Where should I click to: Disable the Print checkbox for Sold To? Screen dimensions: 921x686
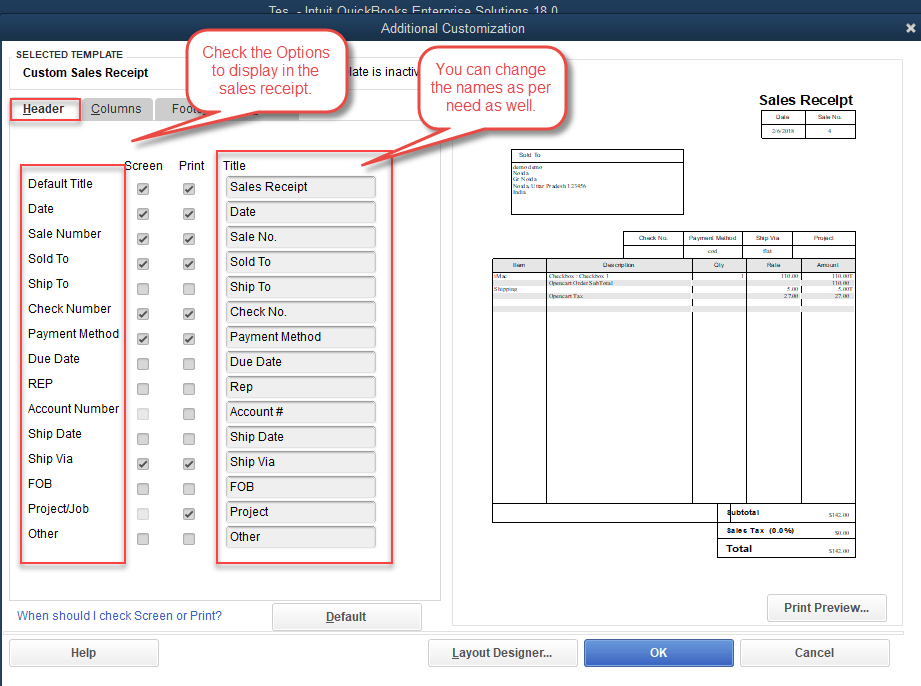(190, 263)
